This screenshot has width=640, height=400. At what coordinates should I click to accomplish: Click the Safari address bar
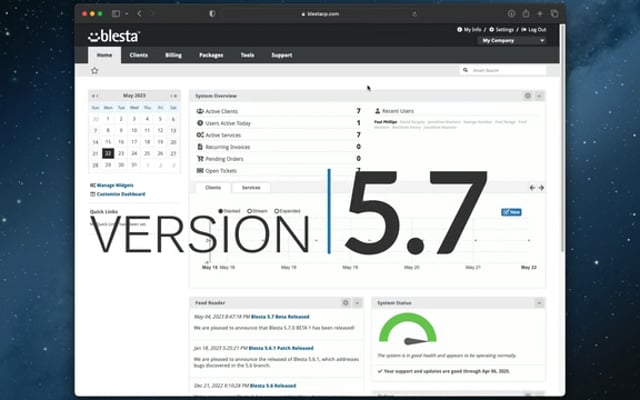320,14
